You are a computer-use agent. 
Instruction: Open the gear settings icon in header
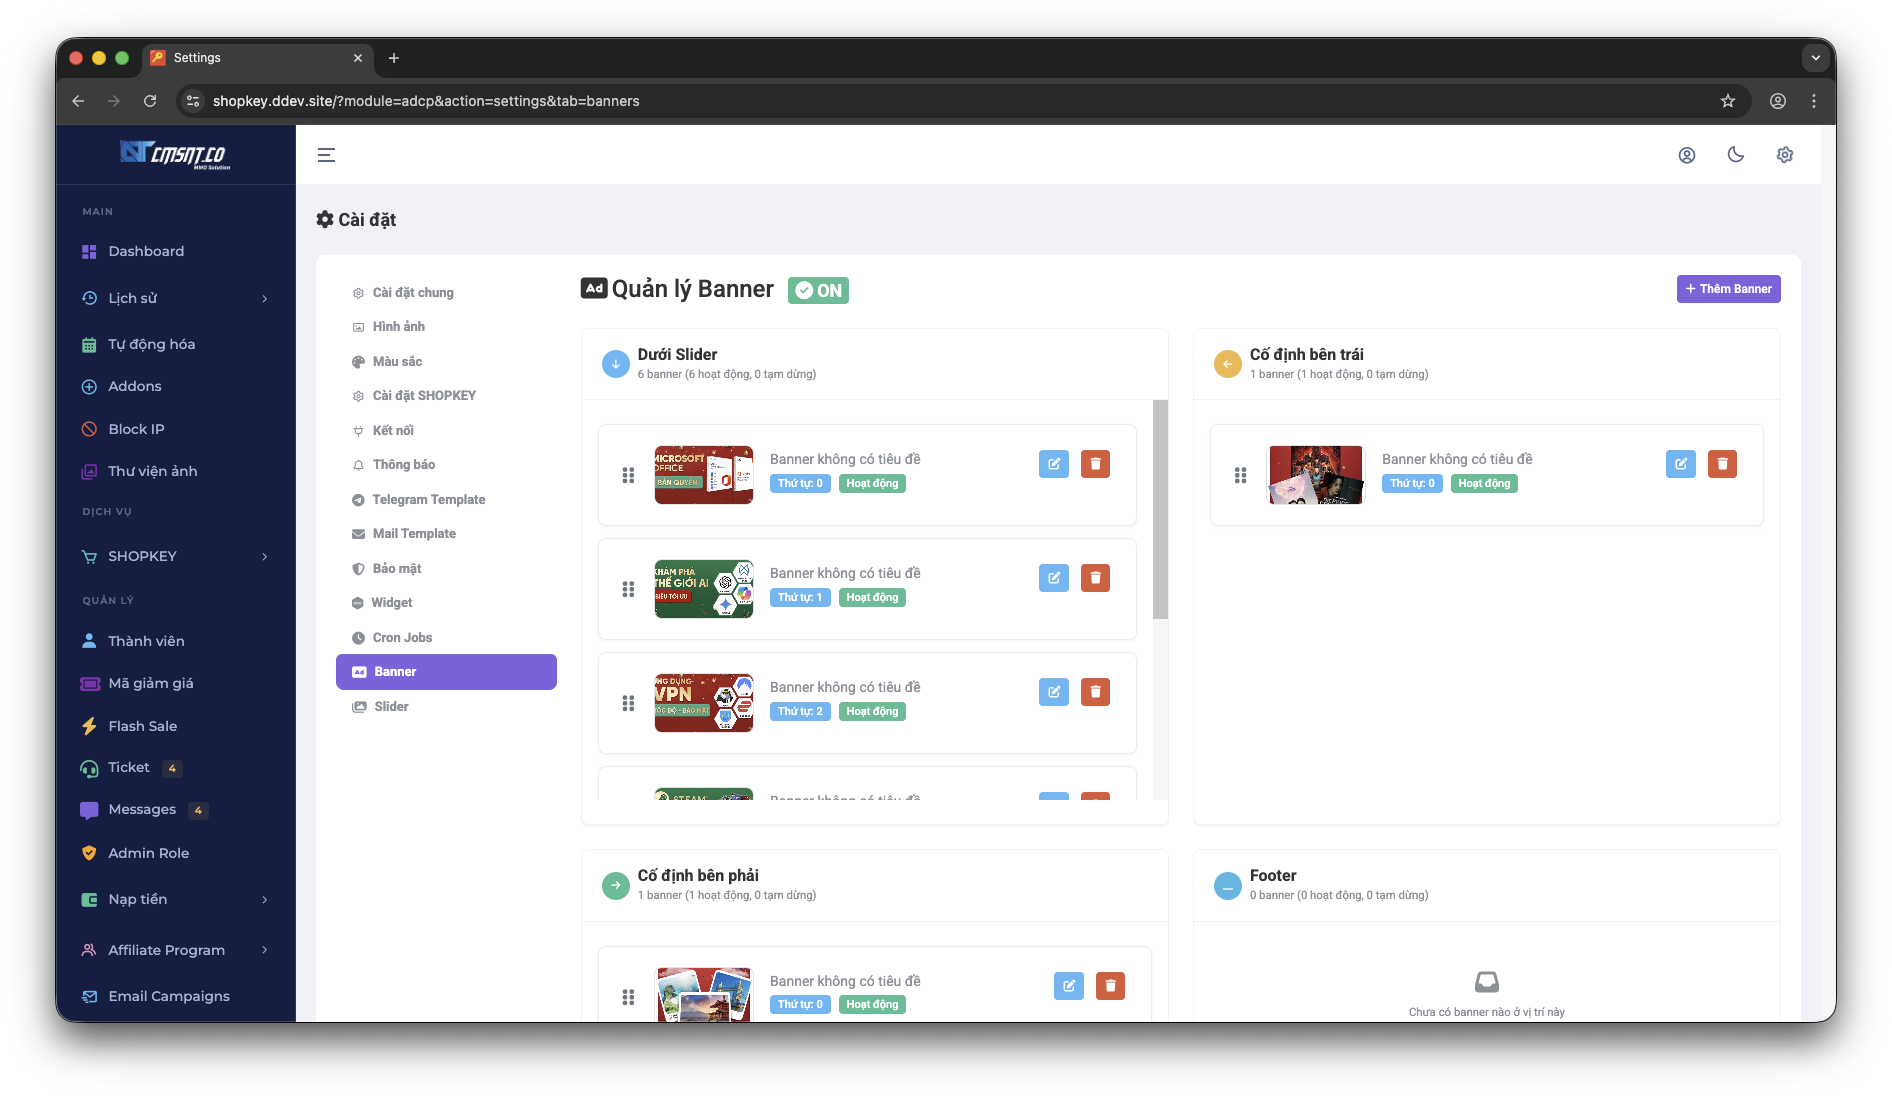(x=1785, y=155)
